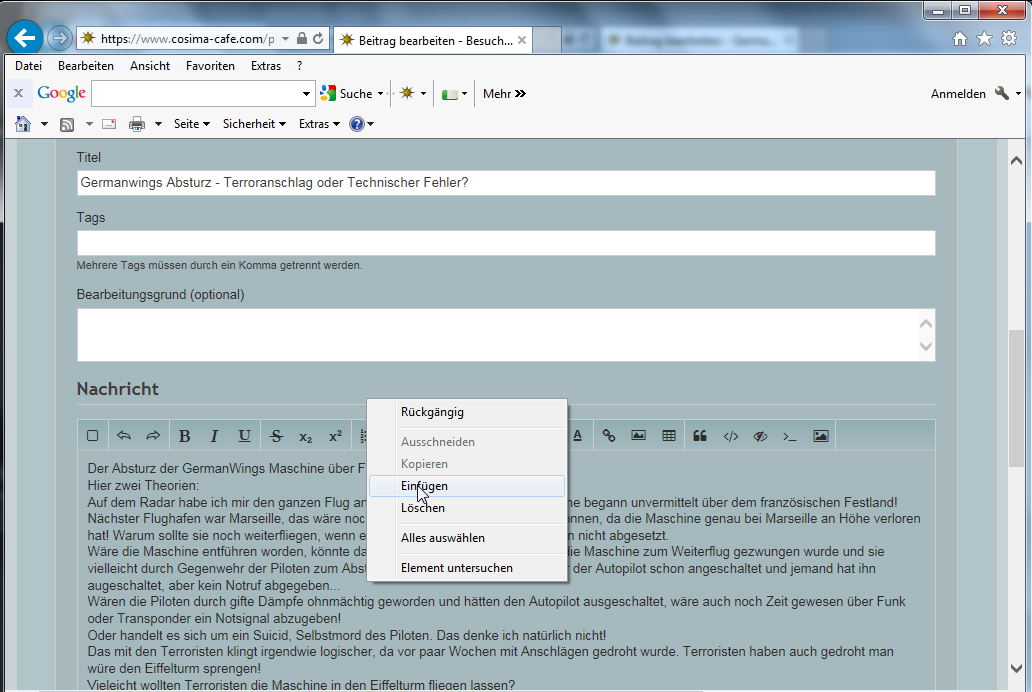1032x692 pixels.
Task: Open the Google search box dropdown arrow
Action: 307,94
